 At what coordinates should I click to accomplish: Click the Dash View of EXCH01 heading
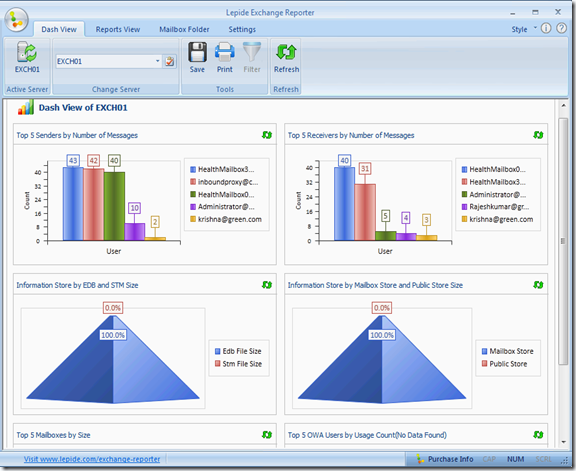pos(83,108)
